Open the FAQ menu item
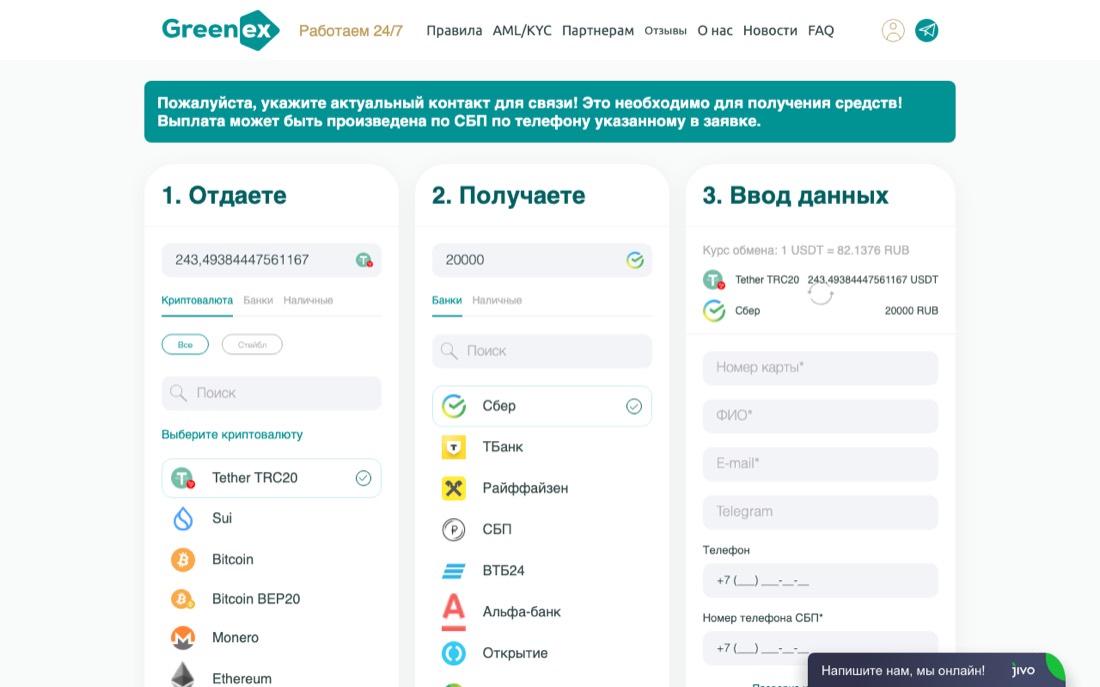The height and width of the screenshot is (687, 1100). 821,31
